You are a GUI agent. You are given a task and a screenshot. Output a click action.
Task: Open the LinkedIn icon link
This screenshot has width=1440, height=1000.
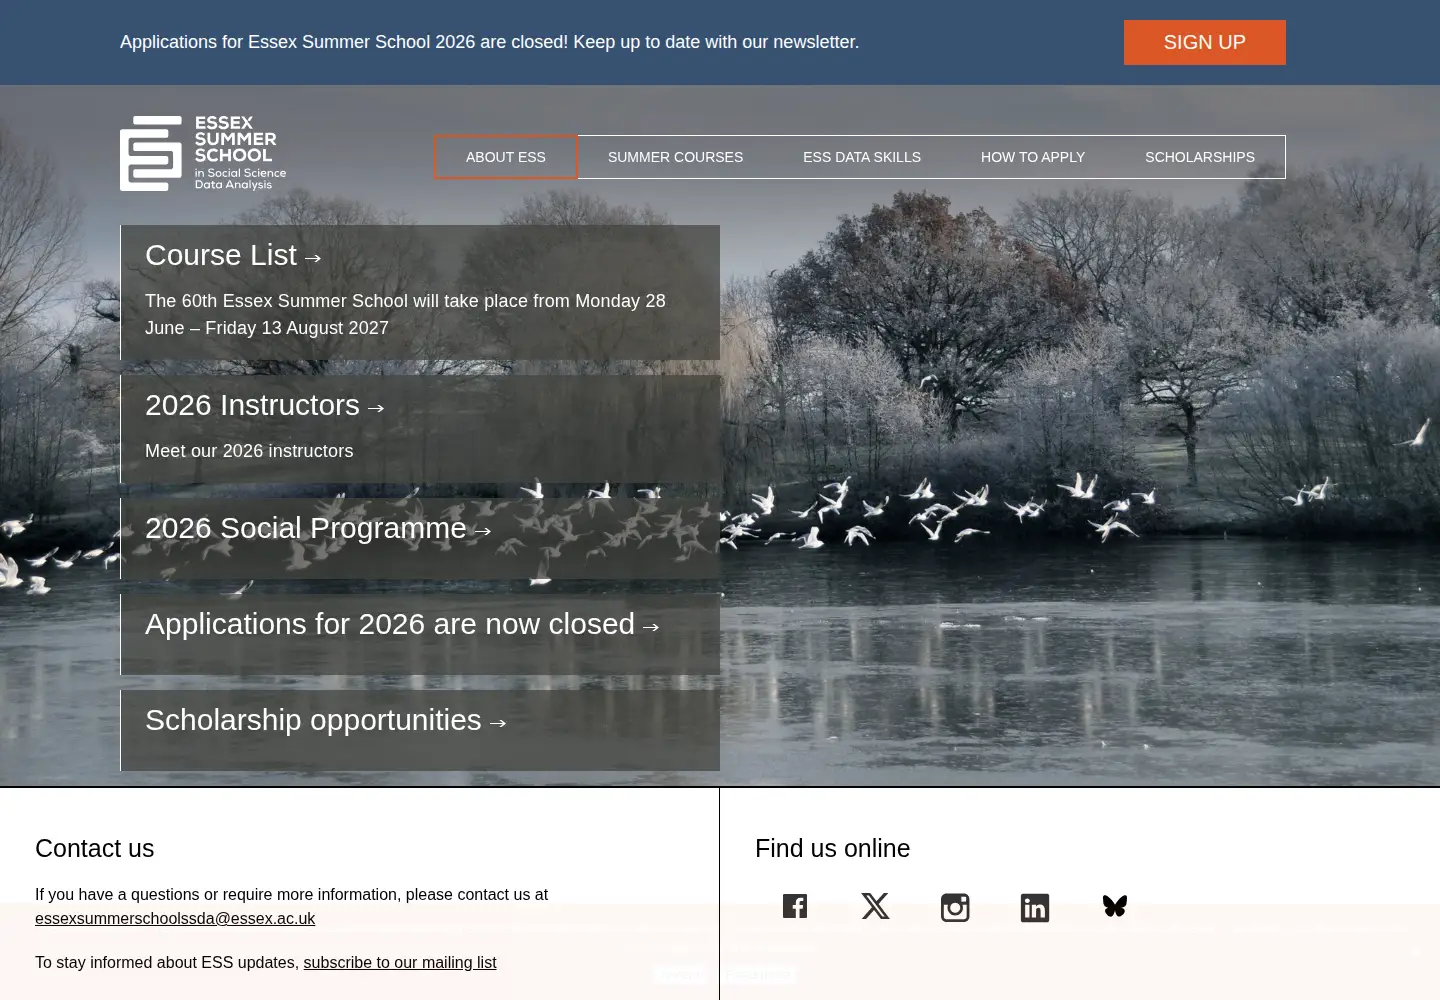[1035, 907]
